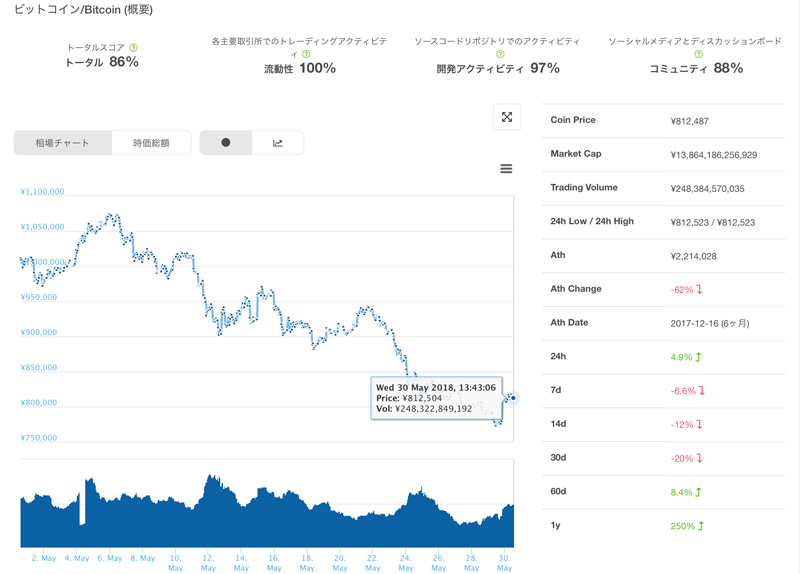The width and height of the screenshot is (800, 574).
Task: Click the 1y change 250% value
Action: pos(687,526)
